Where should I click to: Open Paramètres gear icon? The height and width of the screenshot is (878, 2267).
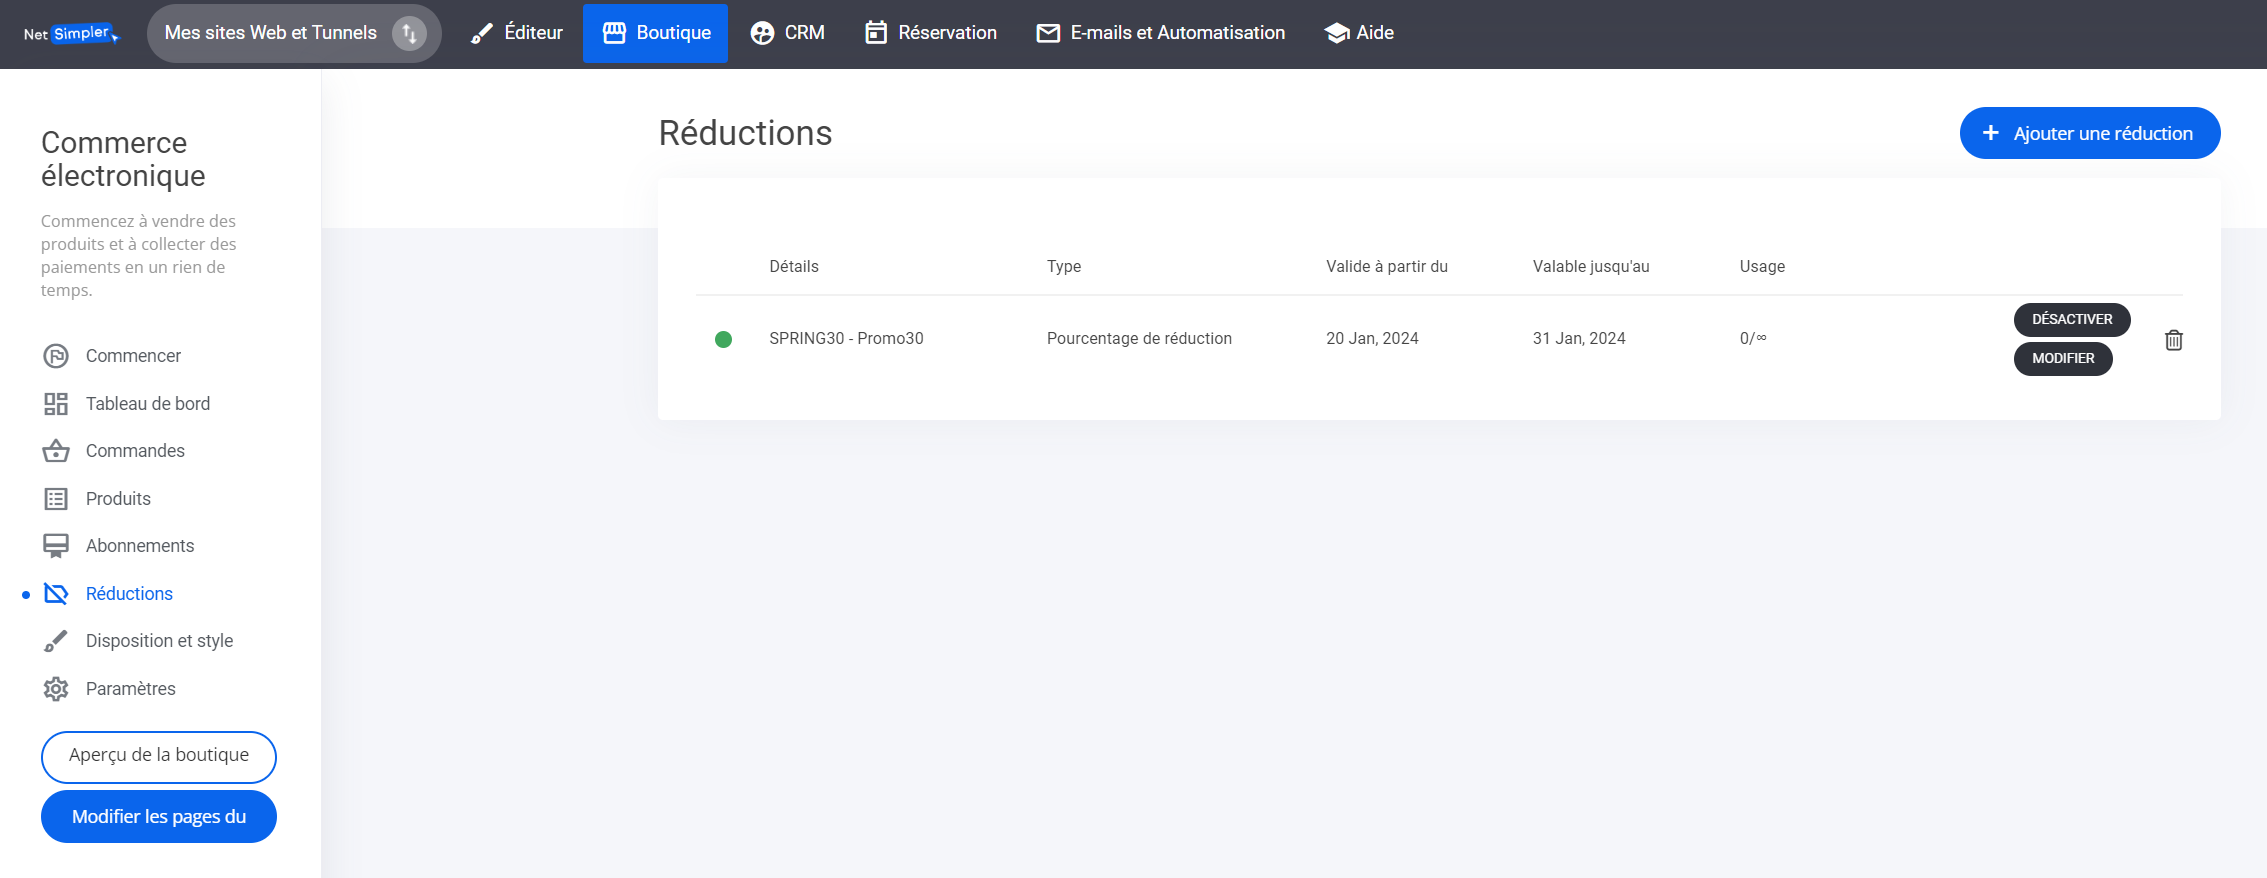[x=56, y=689]
